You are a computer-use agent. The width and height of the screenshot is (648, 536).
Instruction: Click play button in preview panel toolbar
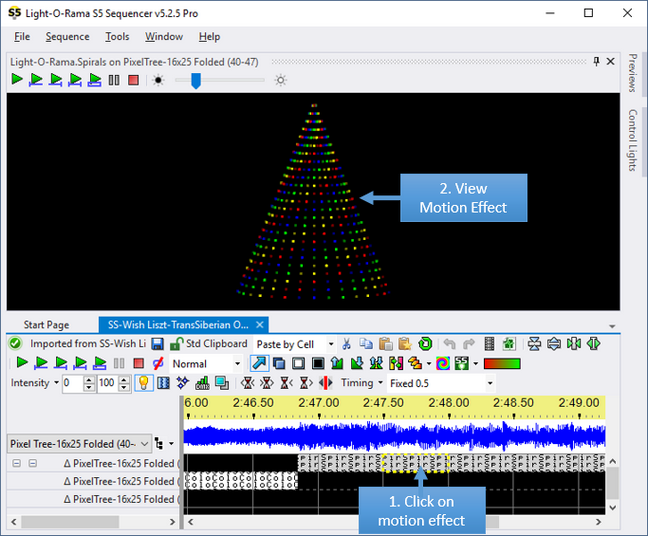point(17,79)
